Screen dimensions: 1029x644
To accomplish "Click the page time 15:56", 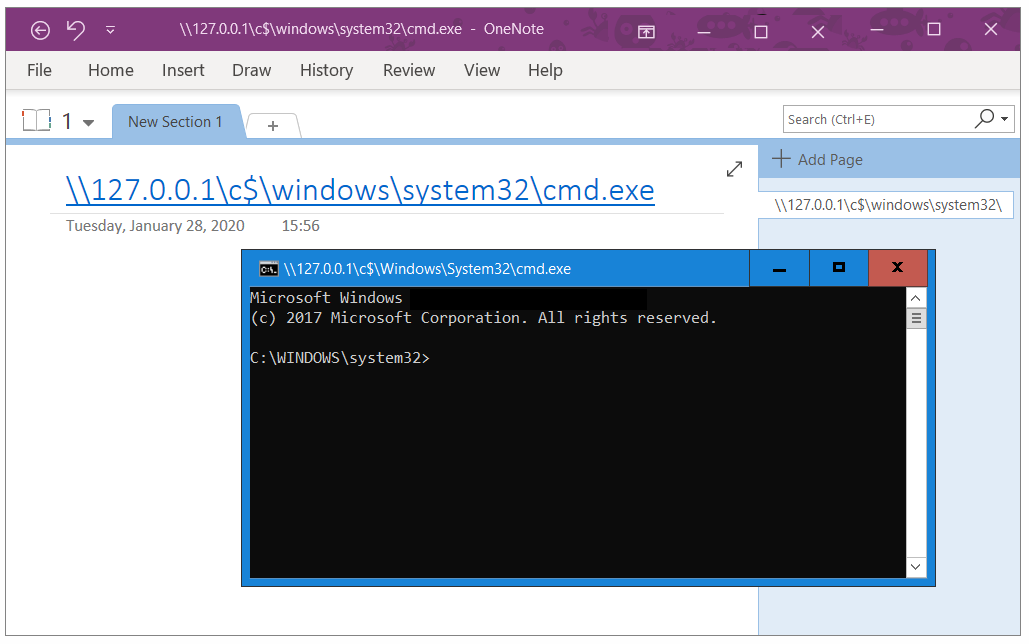I will coord(301,226).
